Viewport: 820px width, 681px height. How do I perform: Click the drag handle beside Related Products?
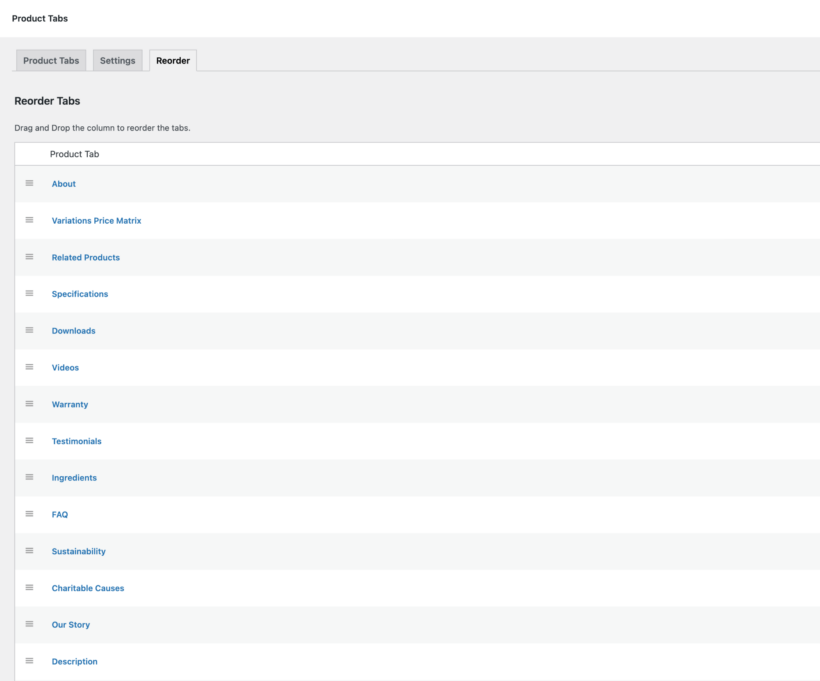(x=29, y=256)
